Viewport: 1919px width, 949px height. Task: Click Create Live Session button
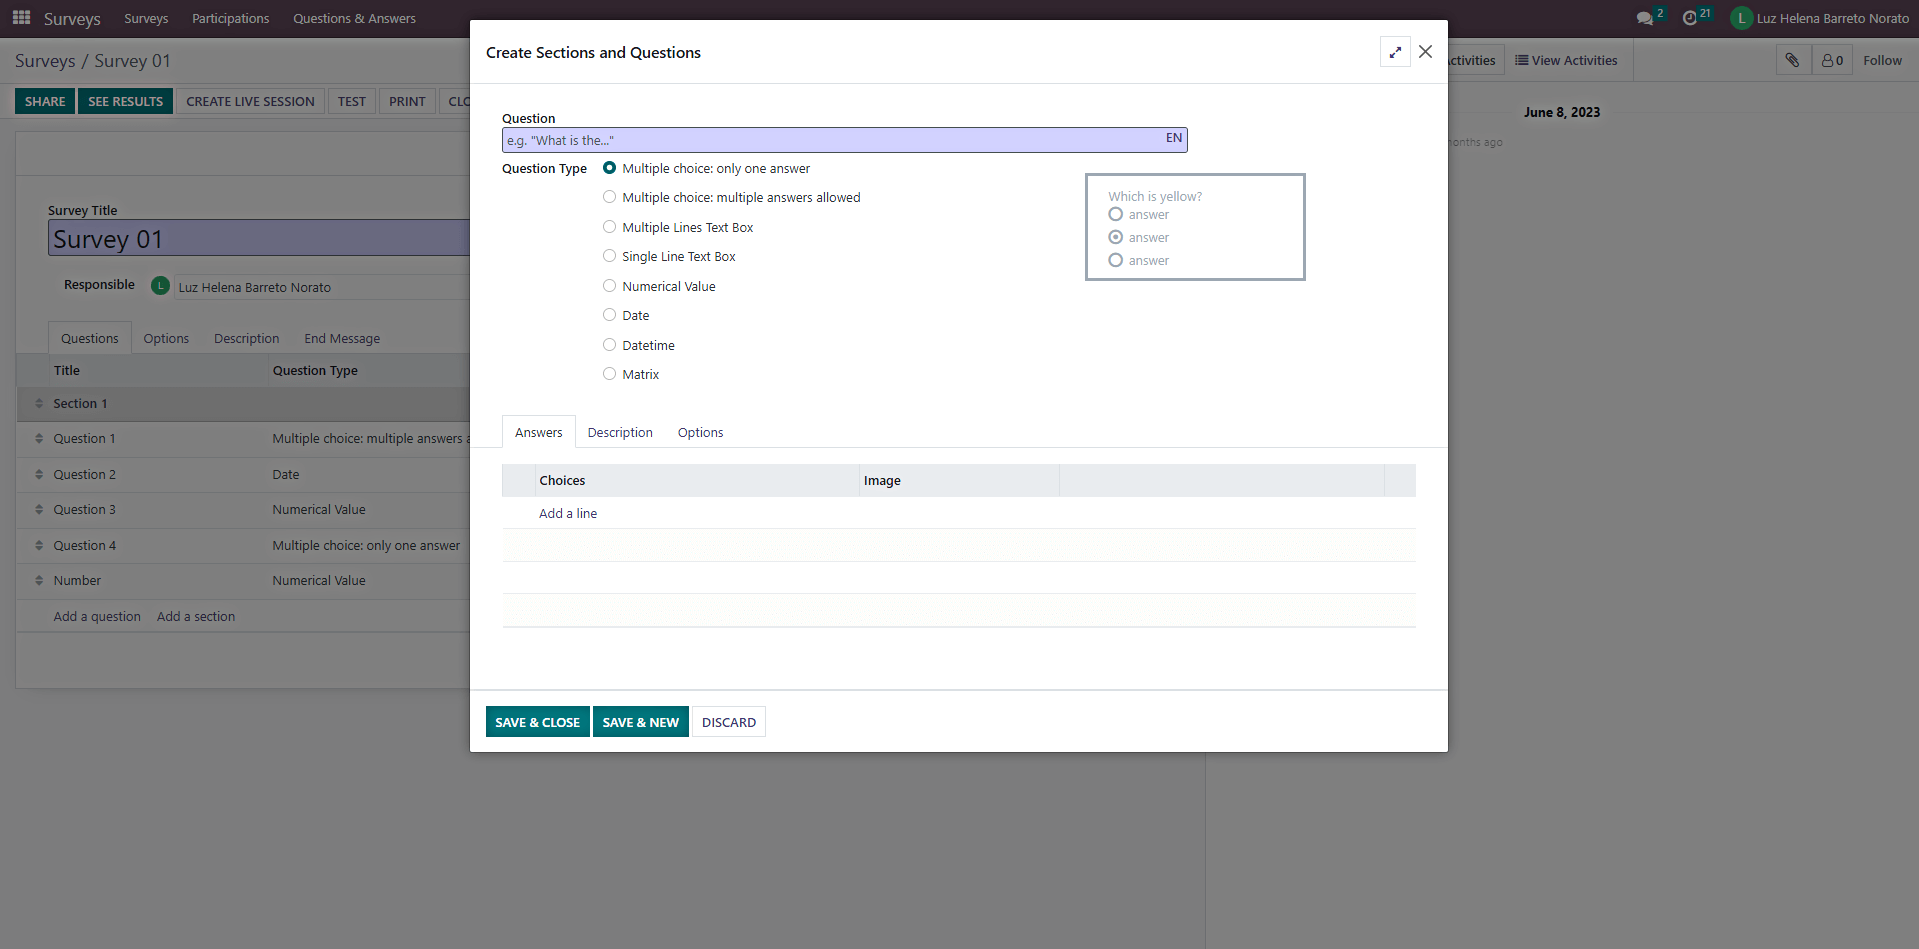(x=250, y=101)
